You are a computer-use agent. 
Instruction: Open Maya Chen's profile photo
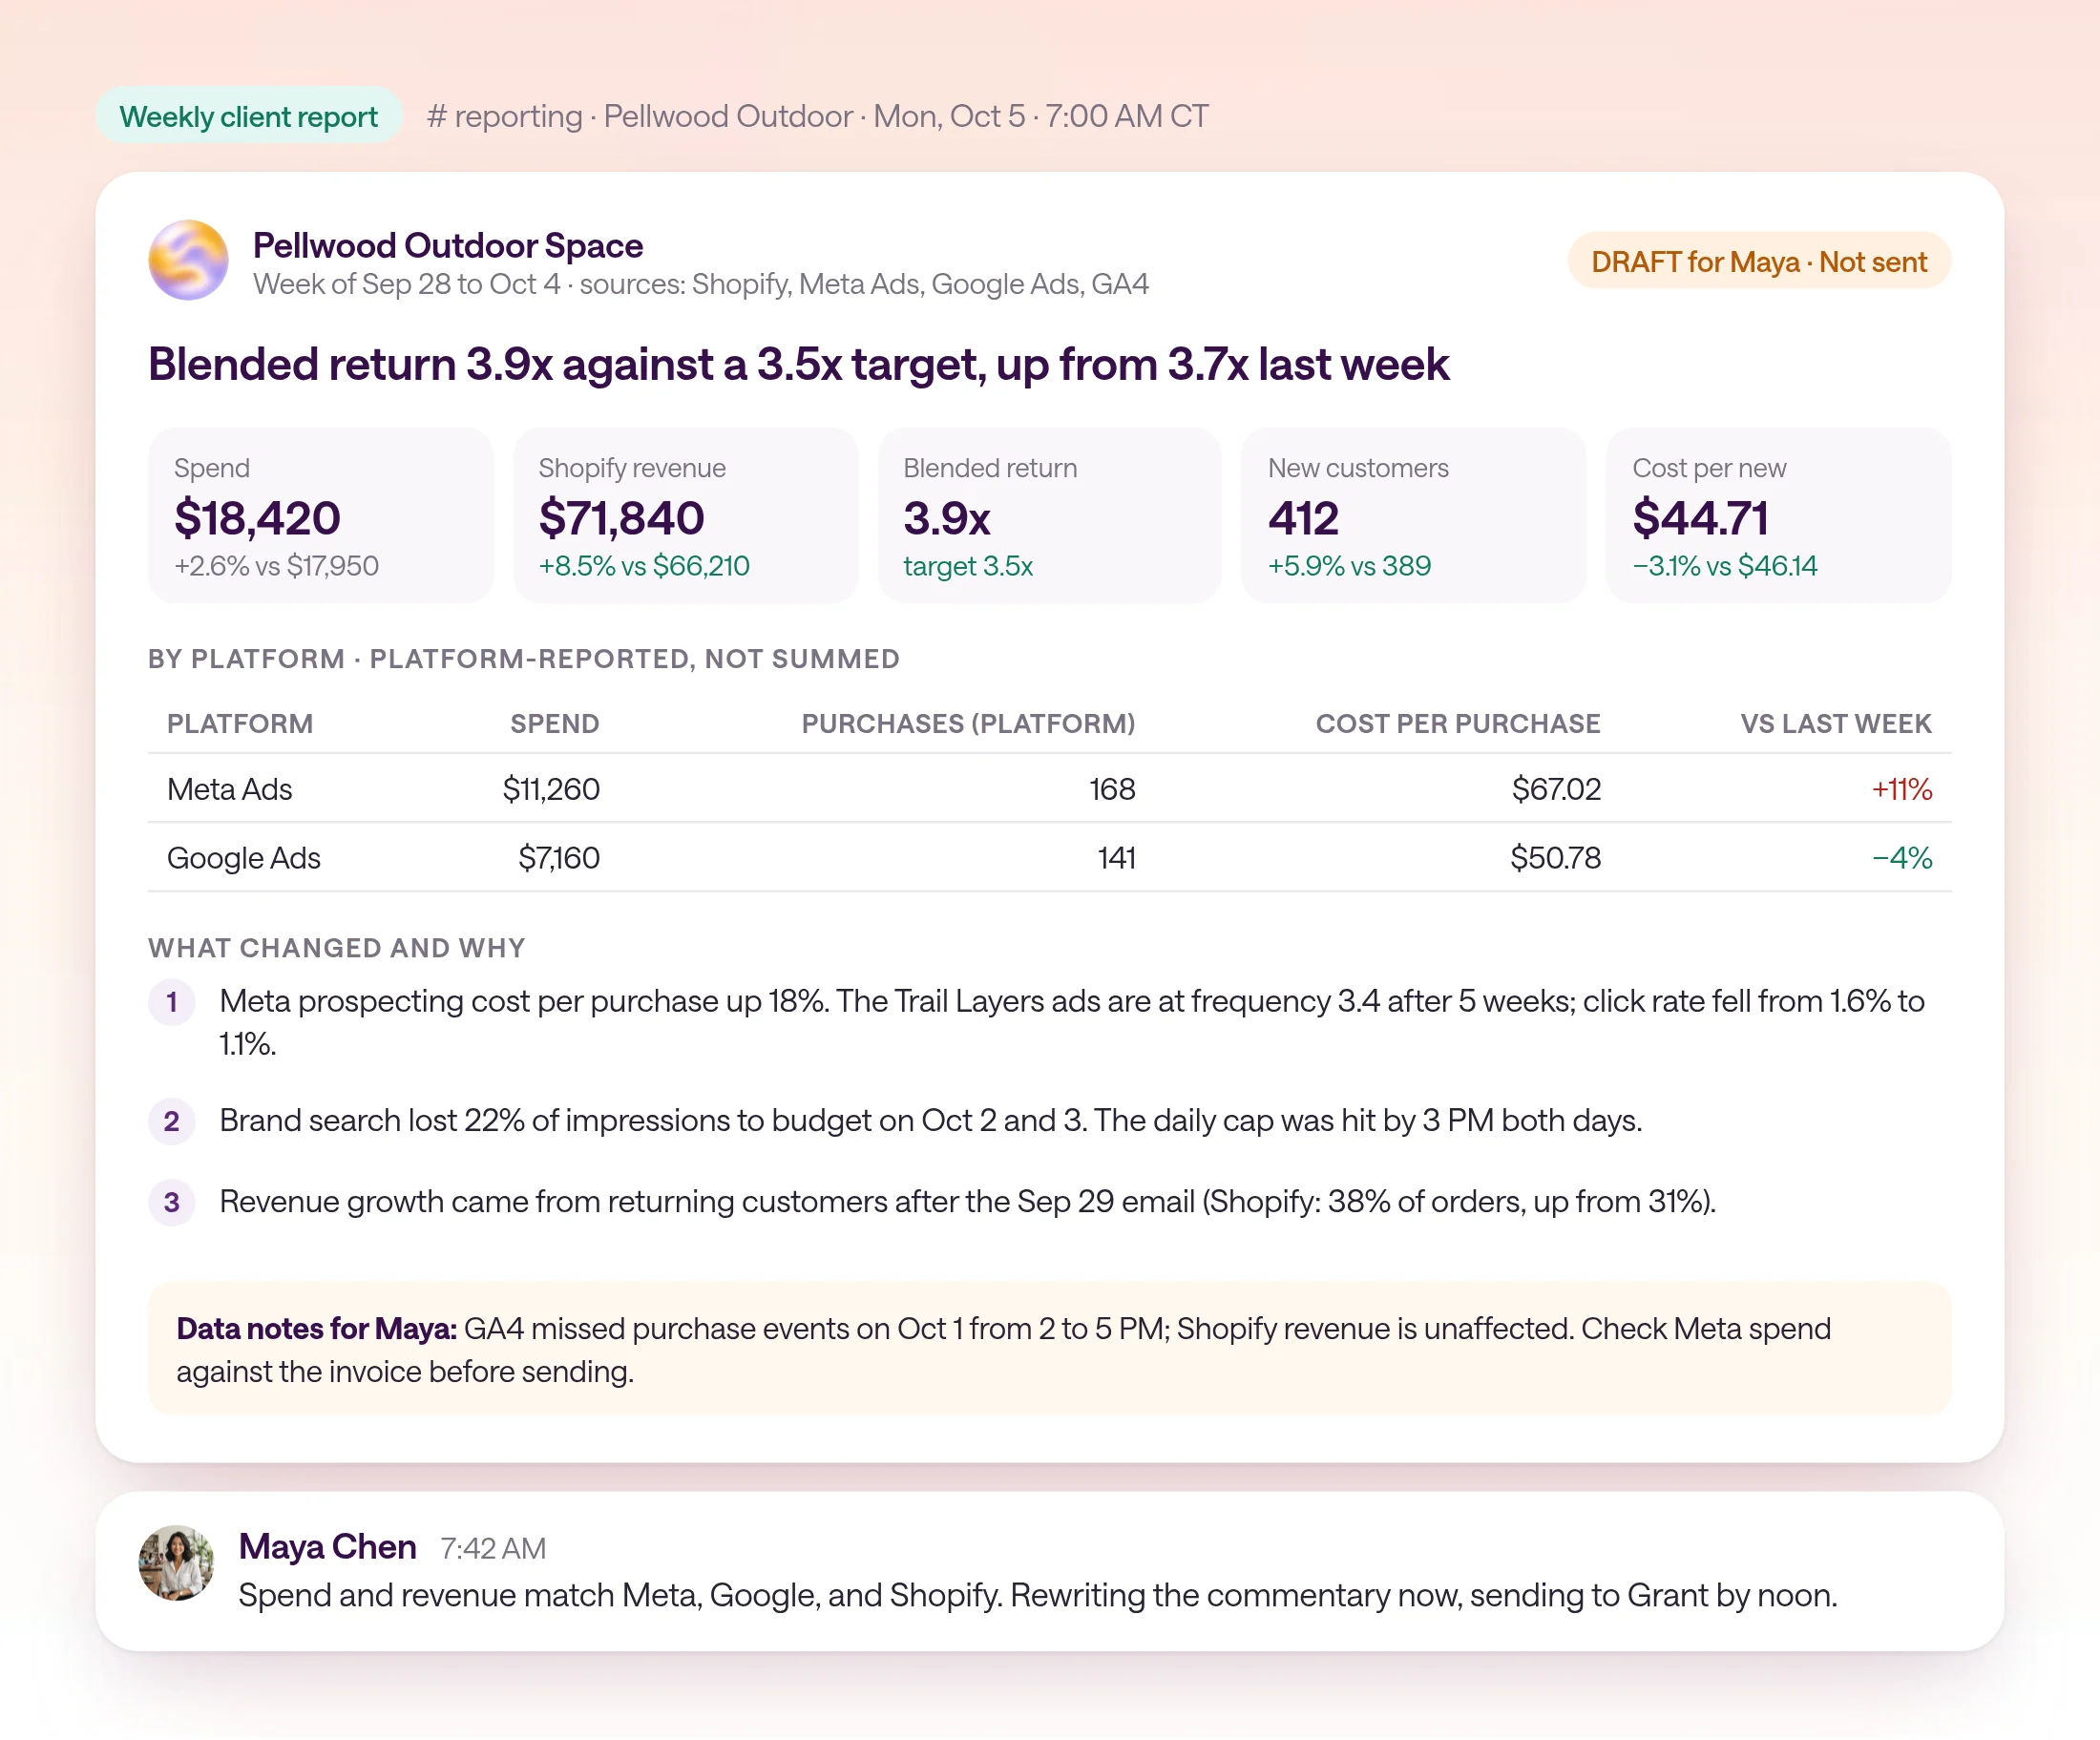[176, 1562]
